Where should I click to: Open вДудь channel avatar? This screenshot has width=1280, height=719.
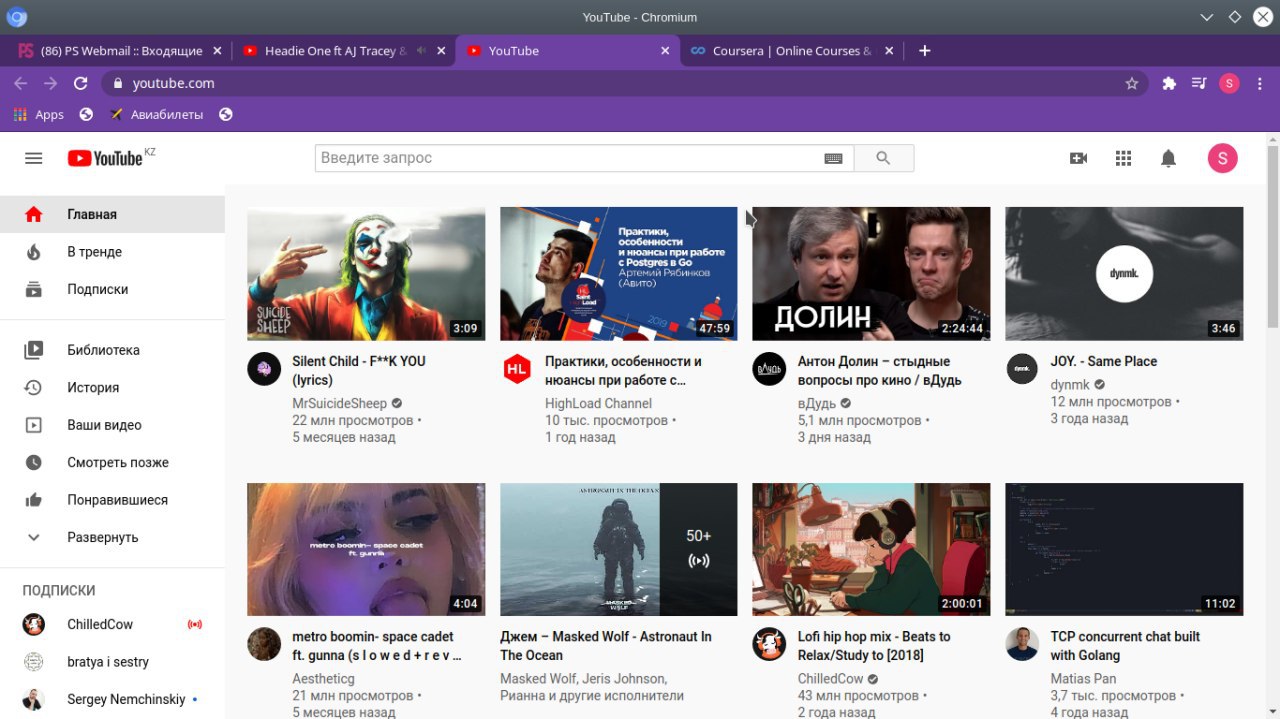click(x=769, y=369)
